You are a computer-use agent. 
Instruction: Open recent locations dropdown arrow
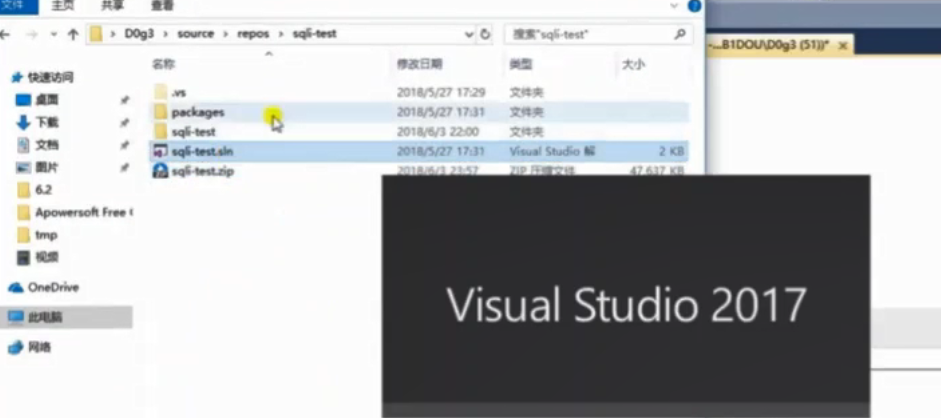[x=53, y=34]
